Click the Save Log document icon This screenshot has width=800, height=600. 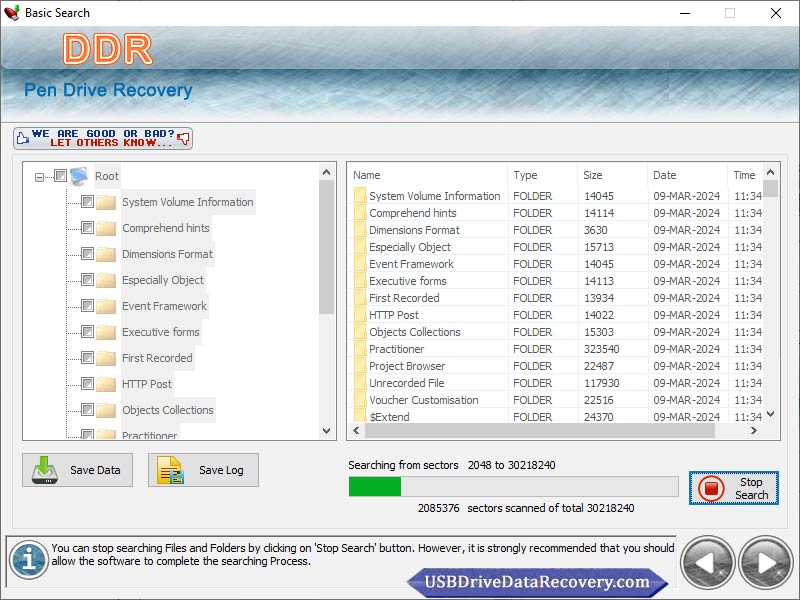coord(170,470)
